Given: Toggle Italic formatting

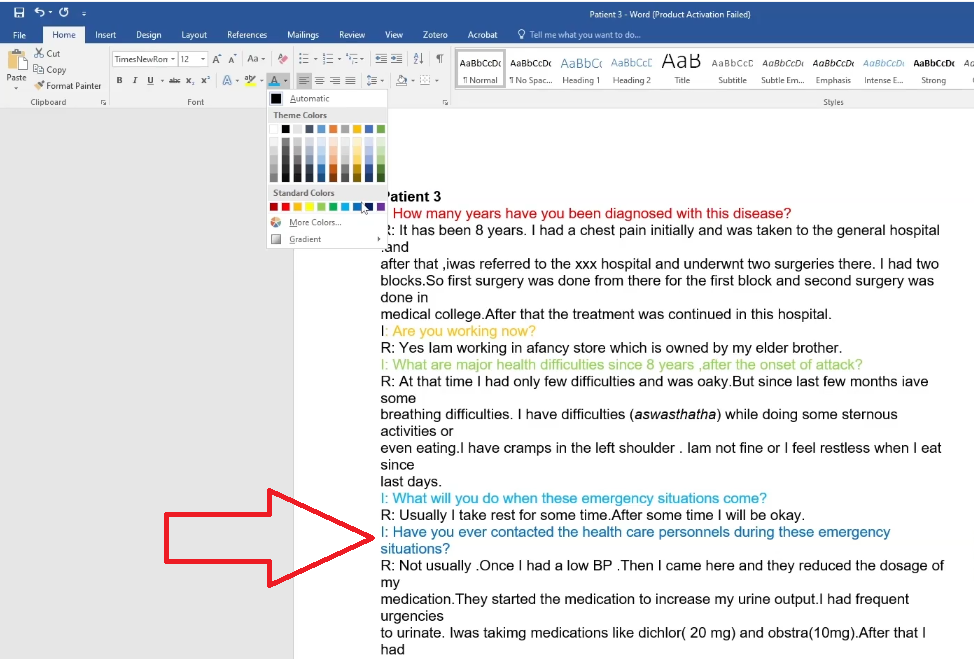Looking at the screenshot, I should click(134, 81).
